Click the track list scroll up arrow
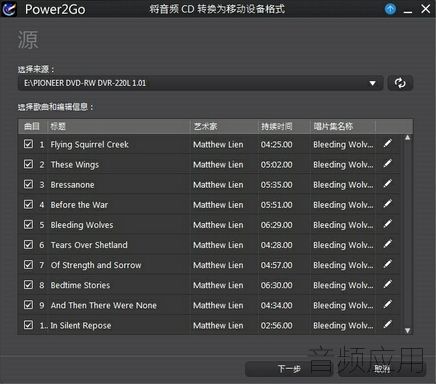436x384 pixels. 407,138
